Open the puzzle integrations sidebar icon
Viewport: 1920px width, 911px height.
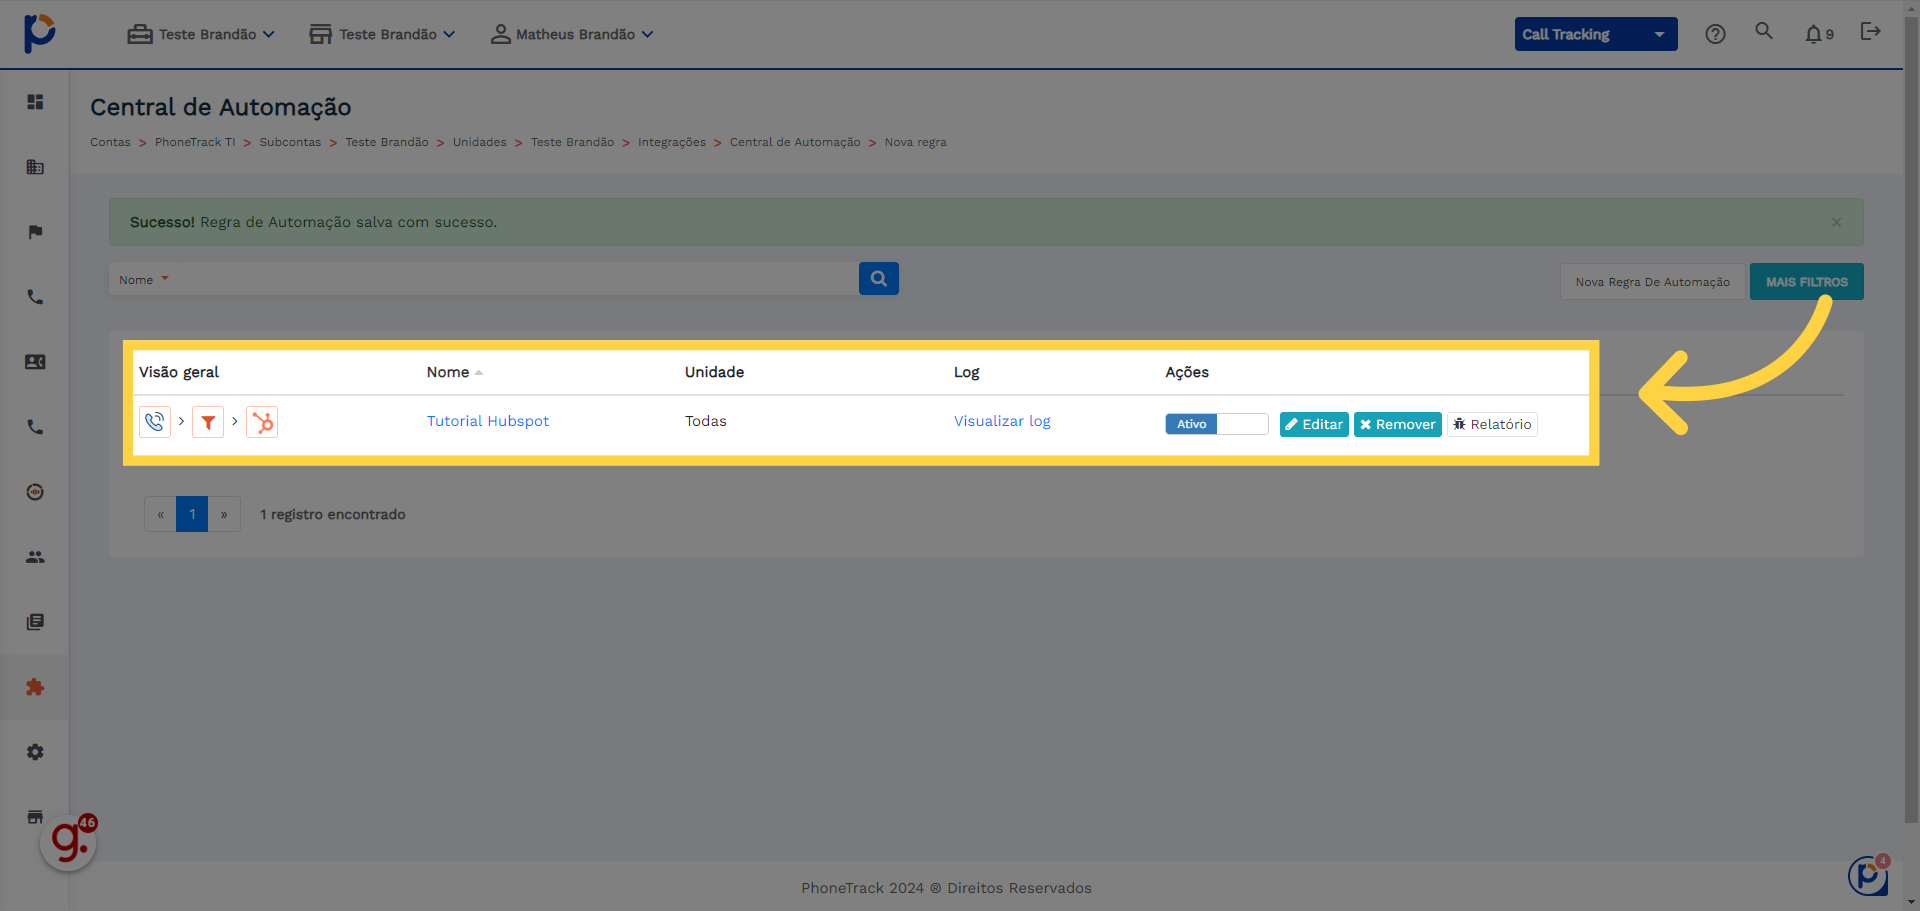(x=35, y=687)
